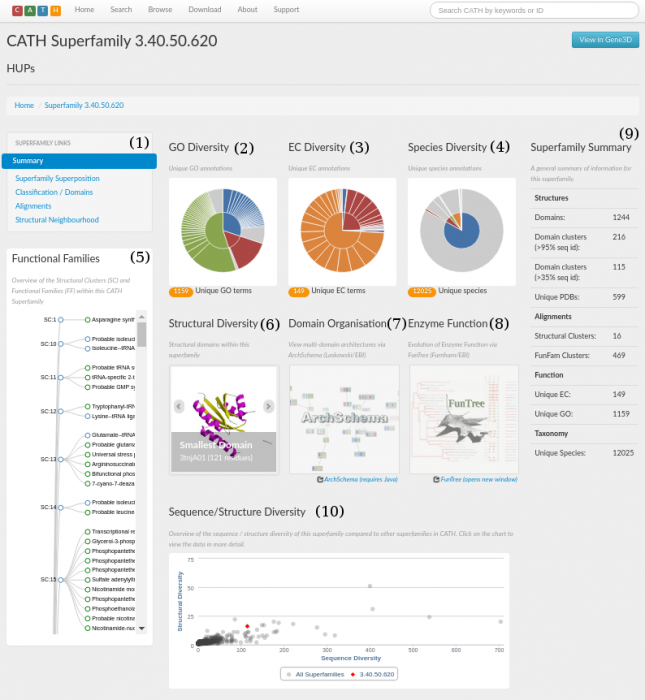645x700 pixels.
Task: Collapse the SC:15 structural cluster node
Action: 61,579
